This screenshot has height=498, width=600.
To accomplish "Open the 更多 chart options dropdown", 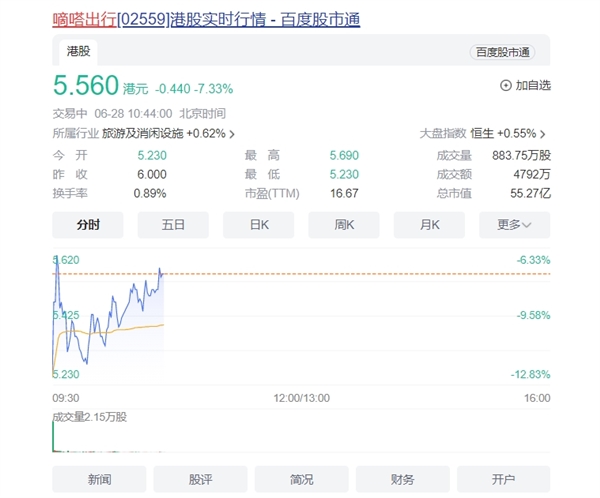I will [x=514, y=225].
